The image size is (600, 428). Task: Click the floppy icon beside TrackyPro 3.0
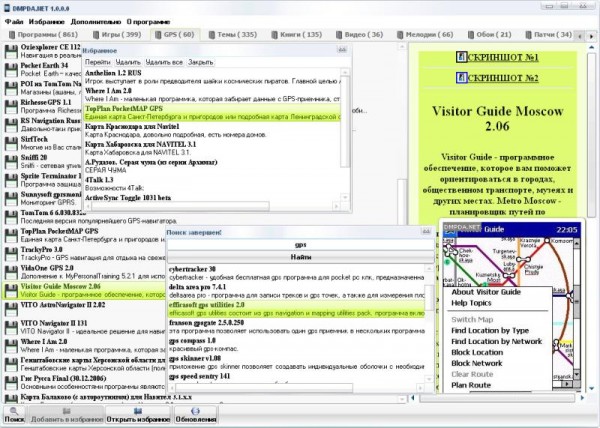click(11, 254)
